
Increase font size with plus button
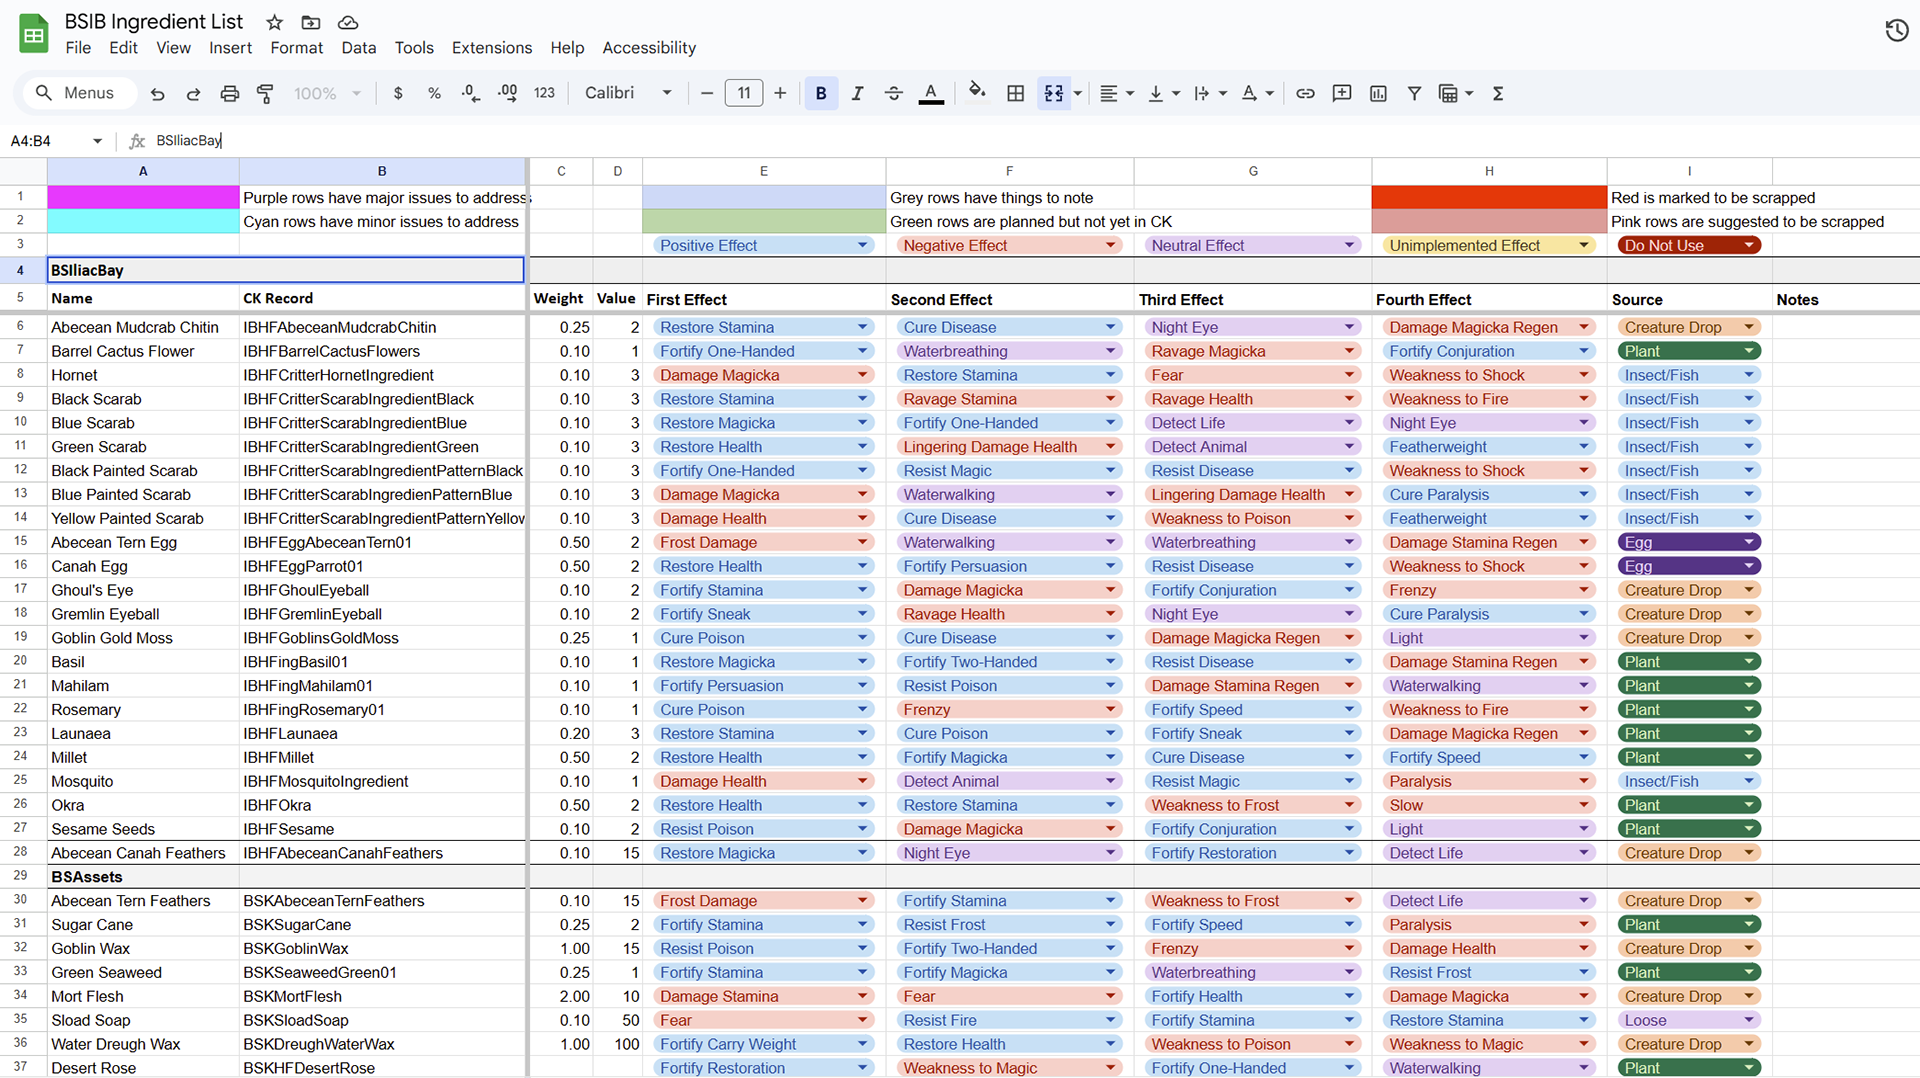coord(780,93)
